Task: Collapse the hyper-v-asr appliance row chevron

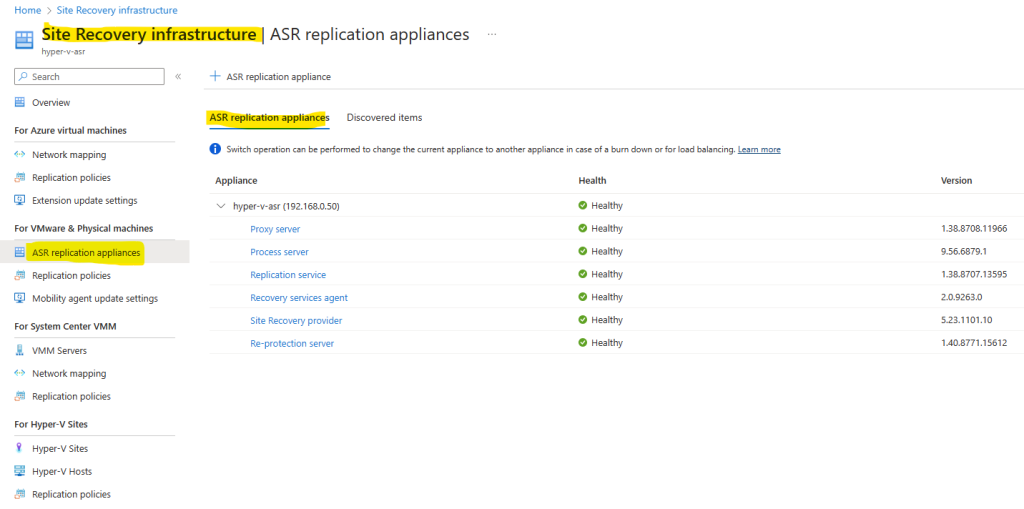Action: tap(221, 206)
